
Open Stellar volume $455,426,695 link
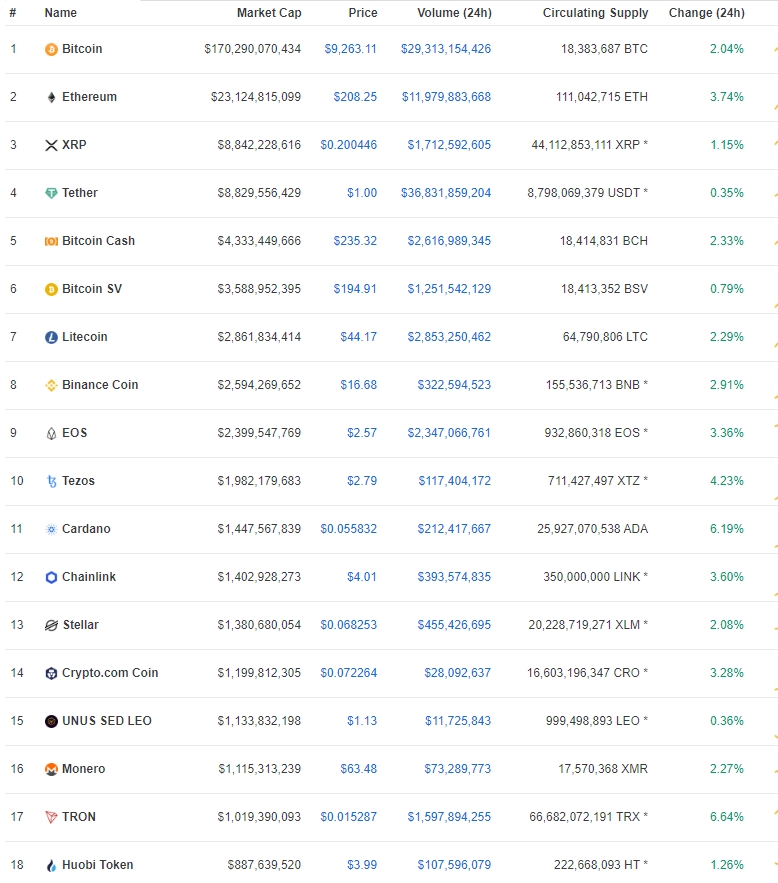coord(454,625)
